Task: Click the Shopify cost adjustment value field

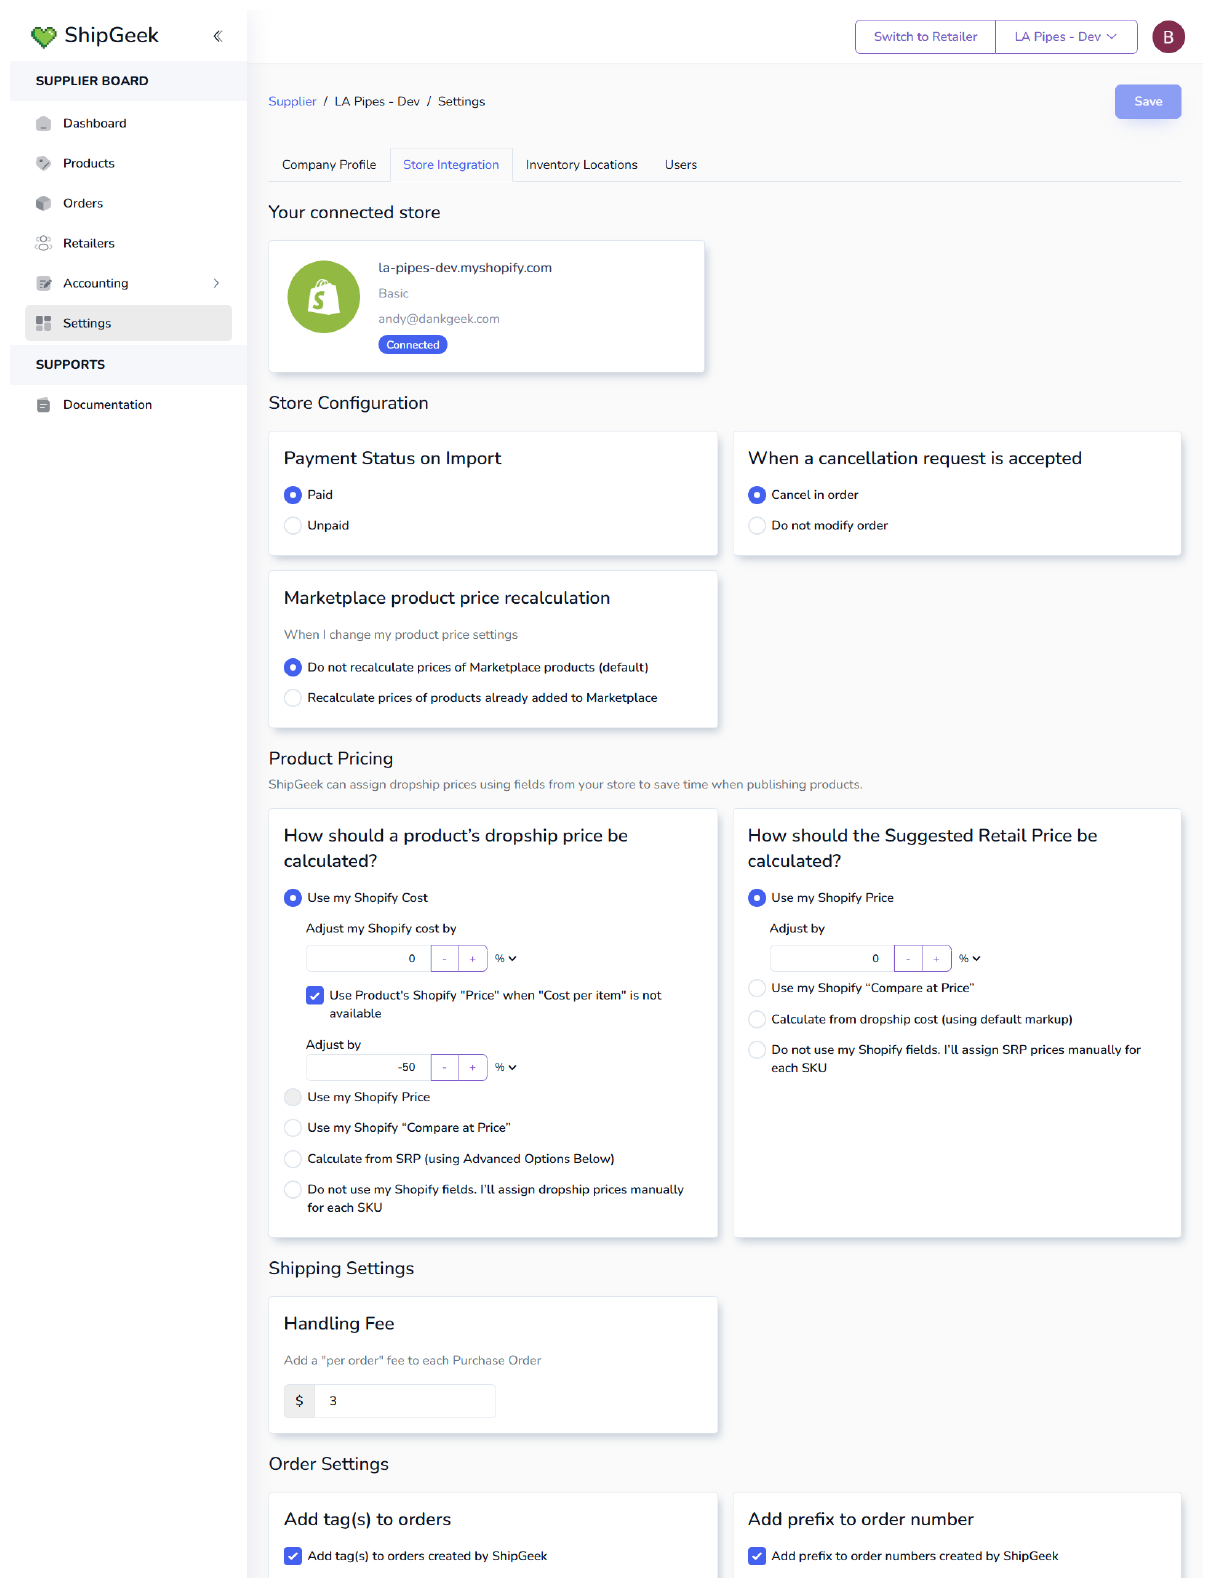Action: [x=368, y=958]
